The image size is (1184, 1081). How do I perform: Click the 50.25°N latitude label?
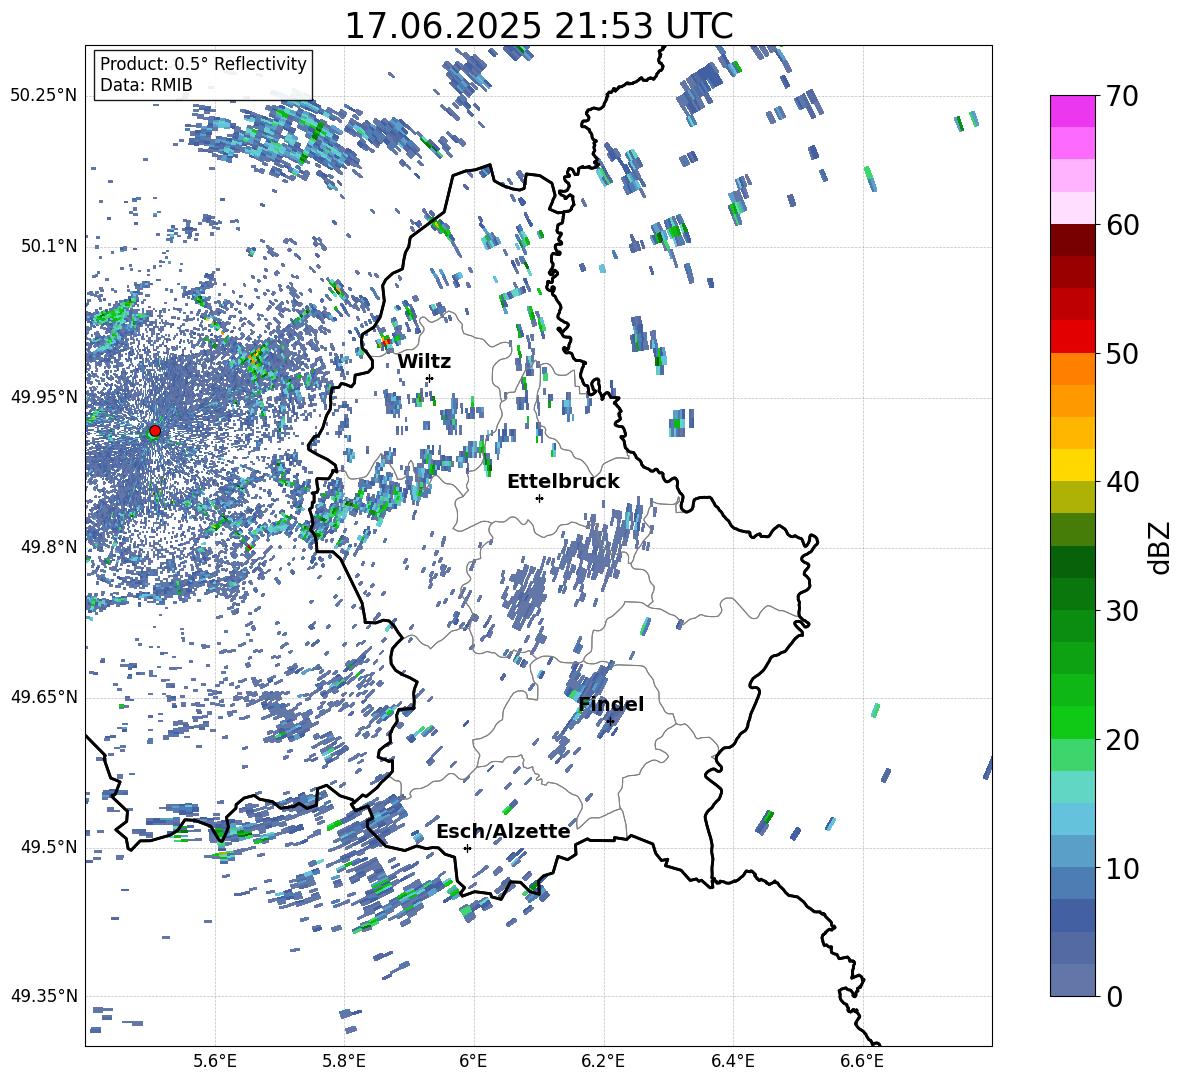click(44, 96)
